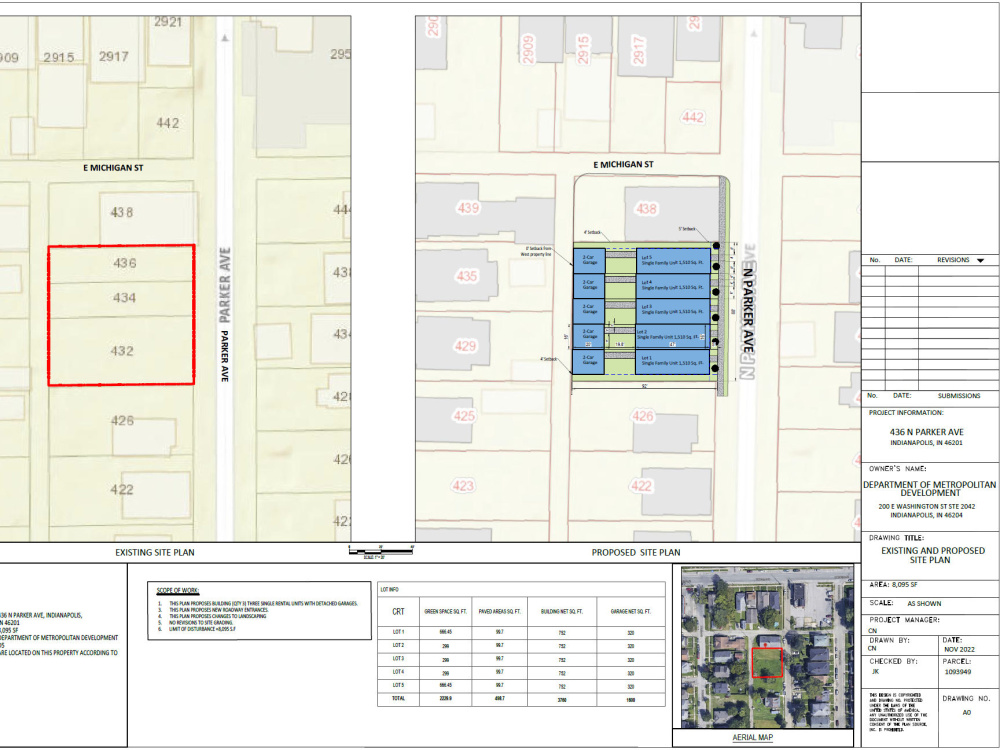Image resolution: width=1000 pixels, height=750 pixels.
Task: Click parcel 432 in the existing site plan
Action: [122, 351]
